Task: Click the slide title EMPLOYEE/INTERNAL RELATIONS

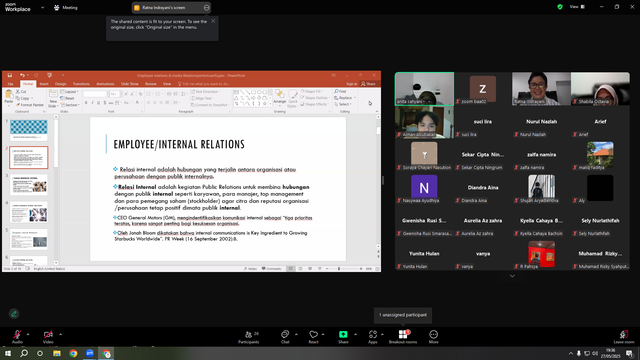Action: tap(179, 144)
